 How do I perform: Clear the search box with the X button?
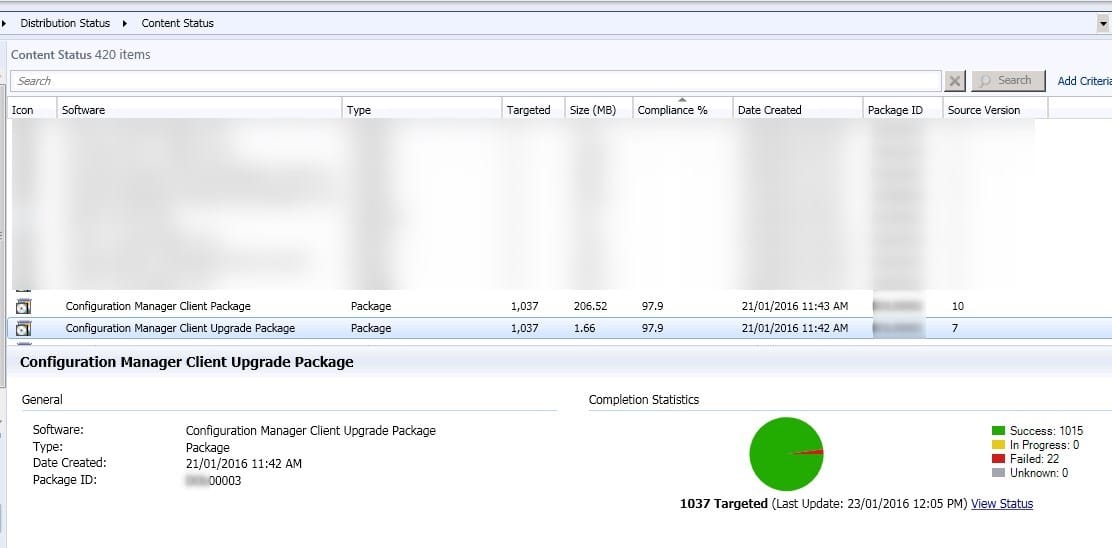click(x=955, y=81)
